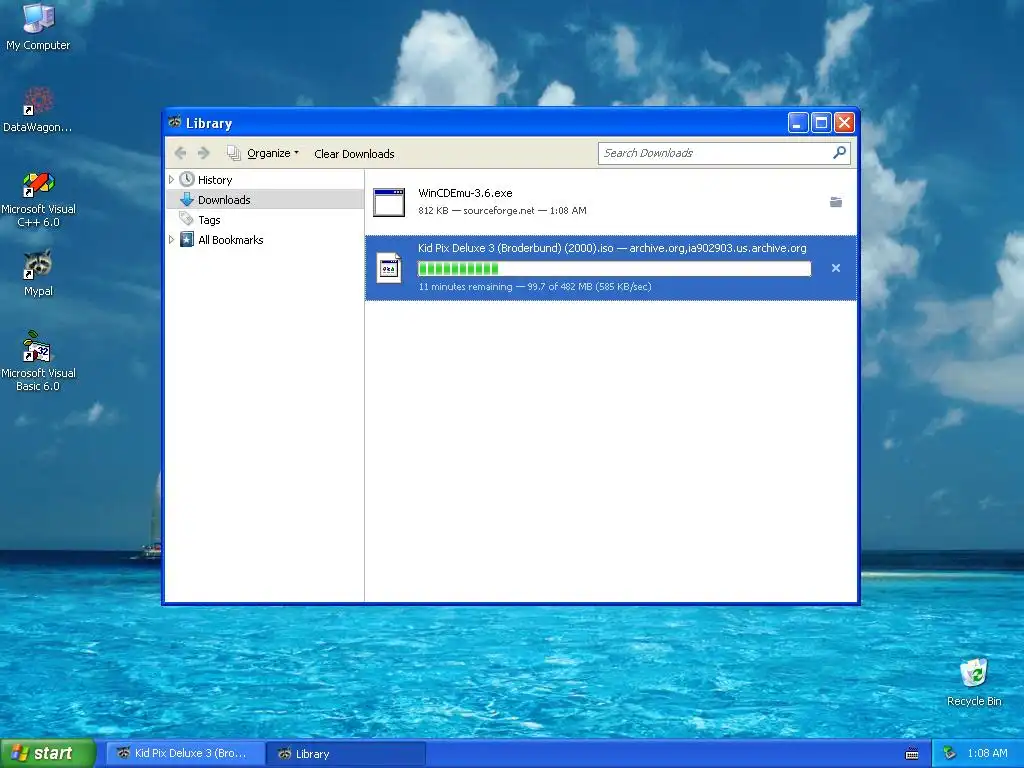Select Downloads in the sidebar
The height and width of the screenshot is (768, 1024).
coord(265,199)
